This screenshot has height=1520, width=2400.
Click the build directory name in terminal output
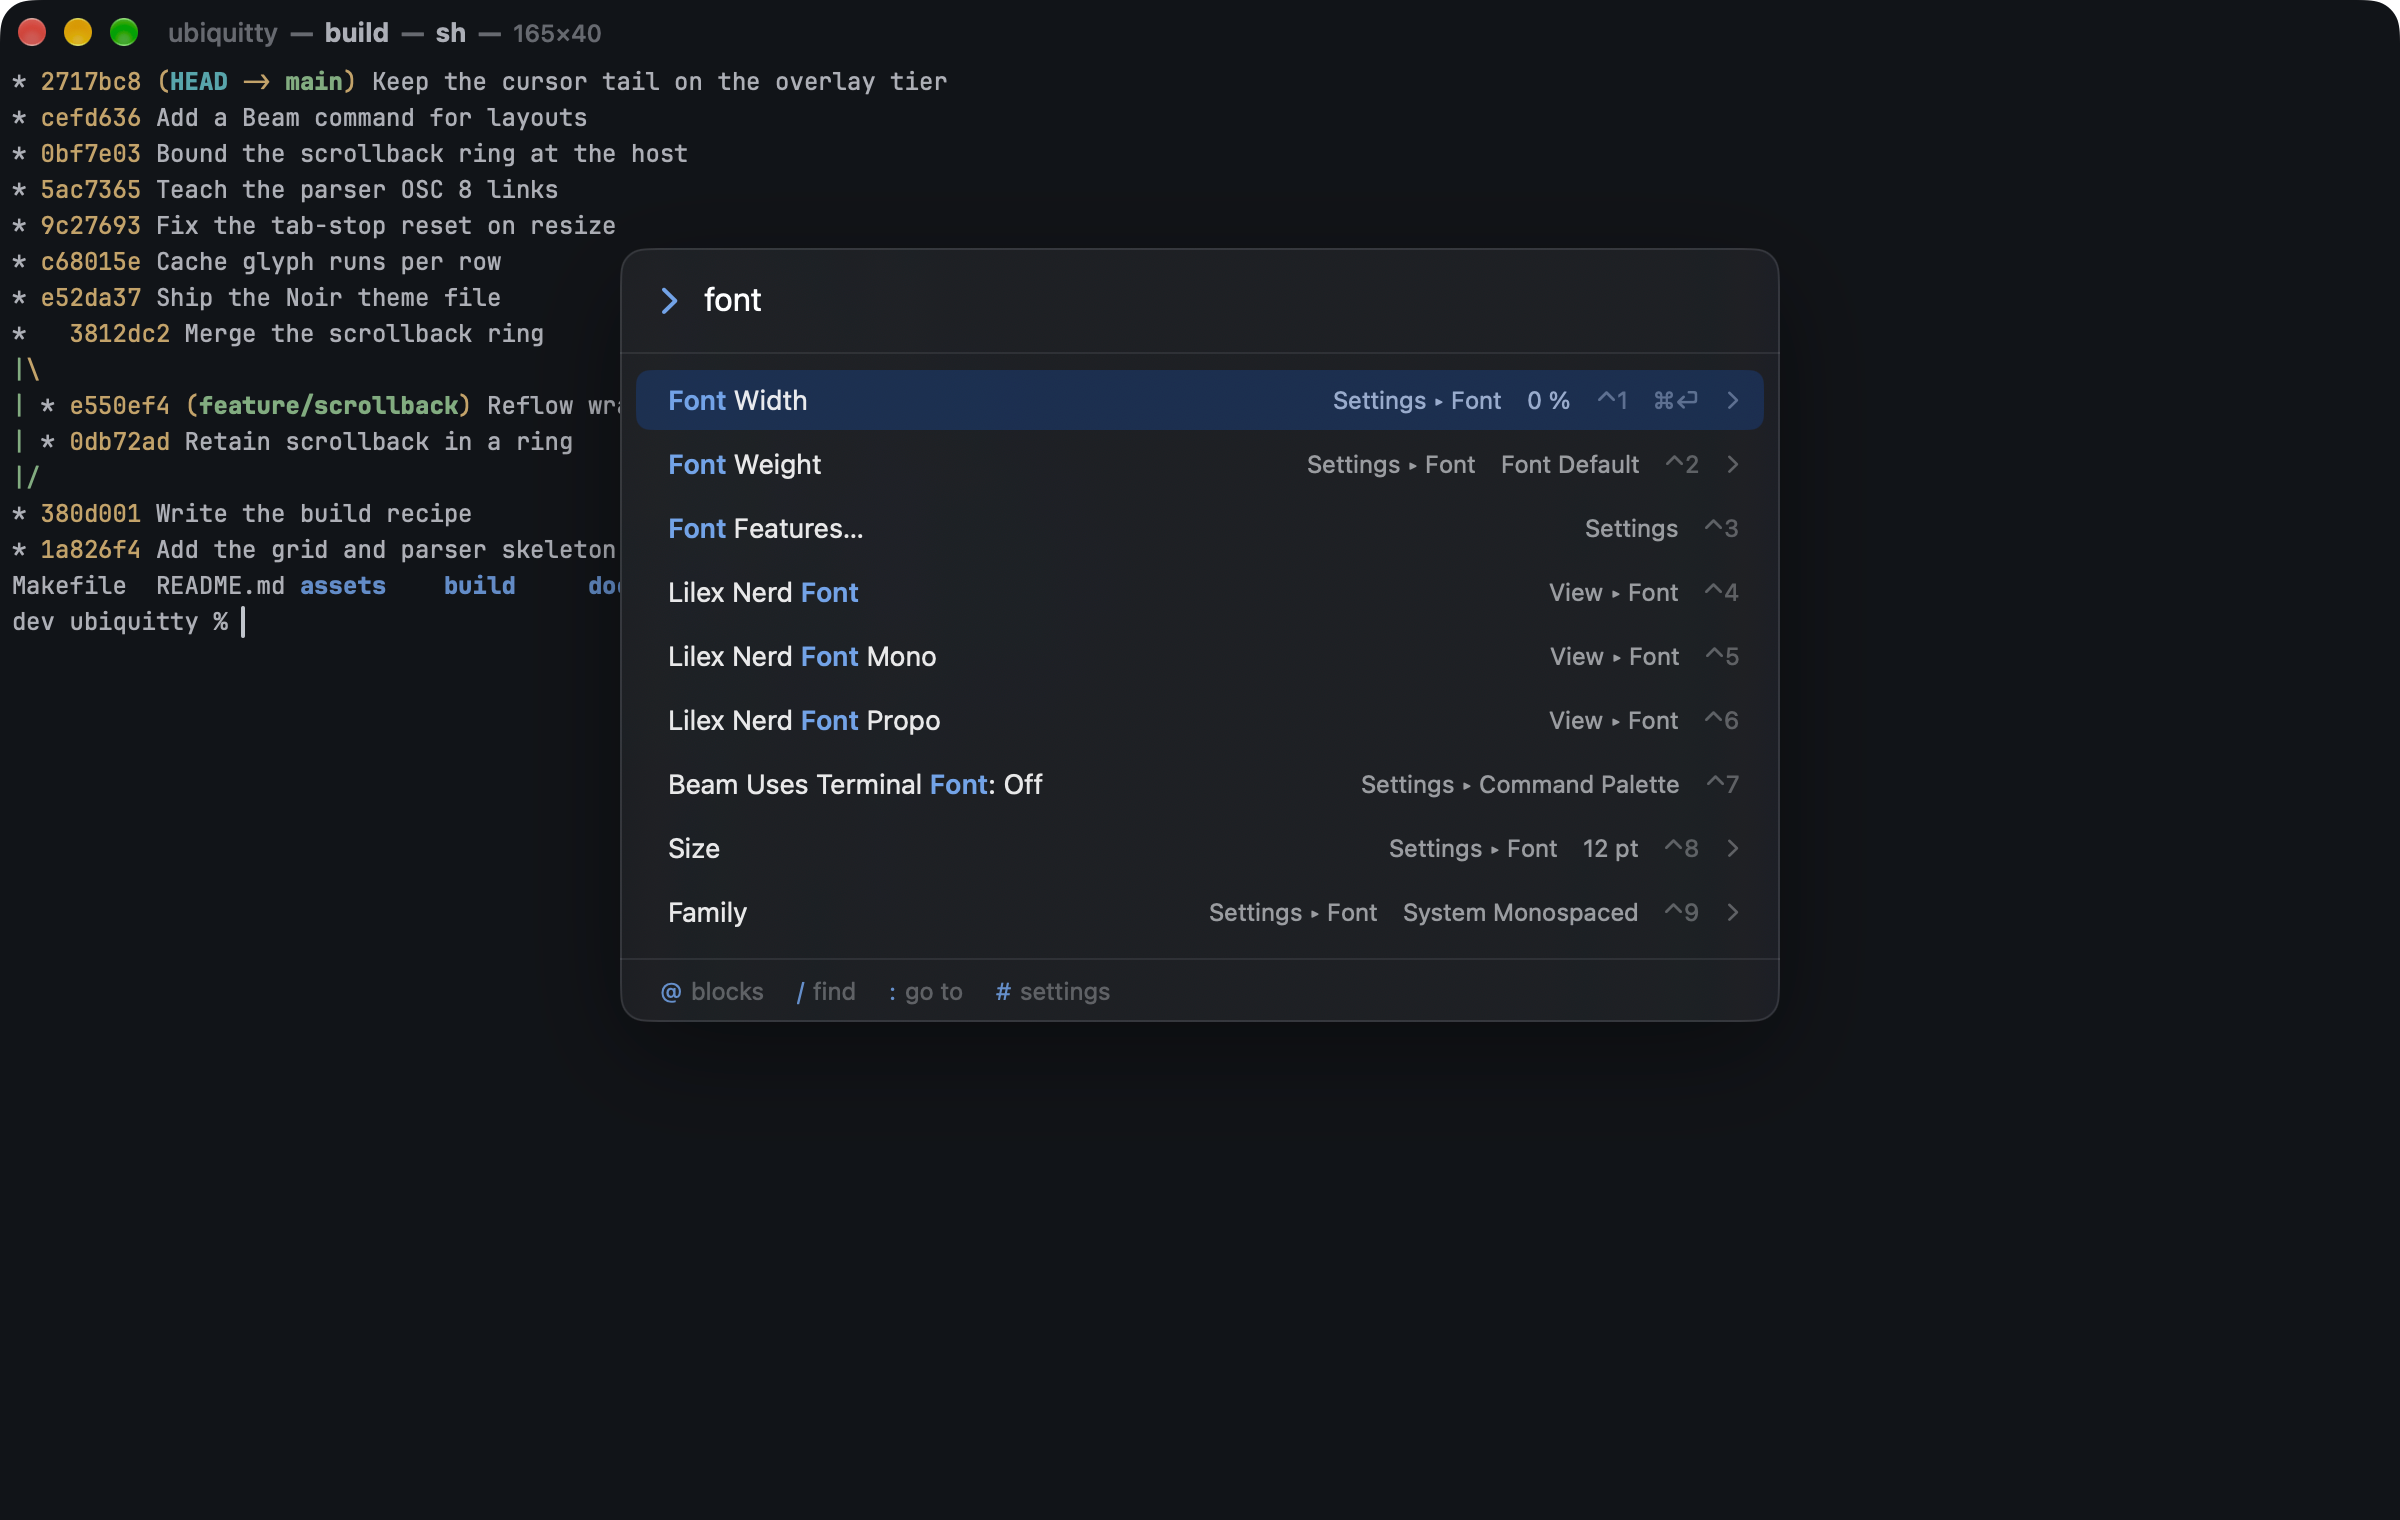point(480,586)
